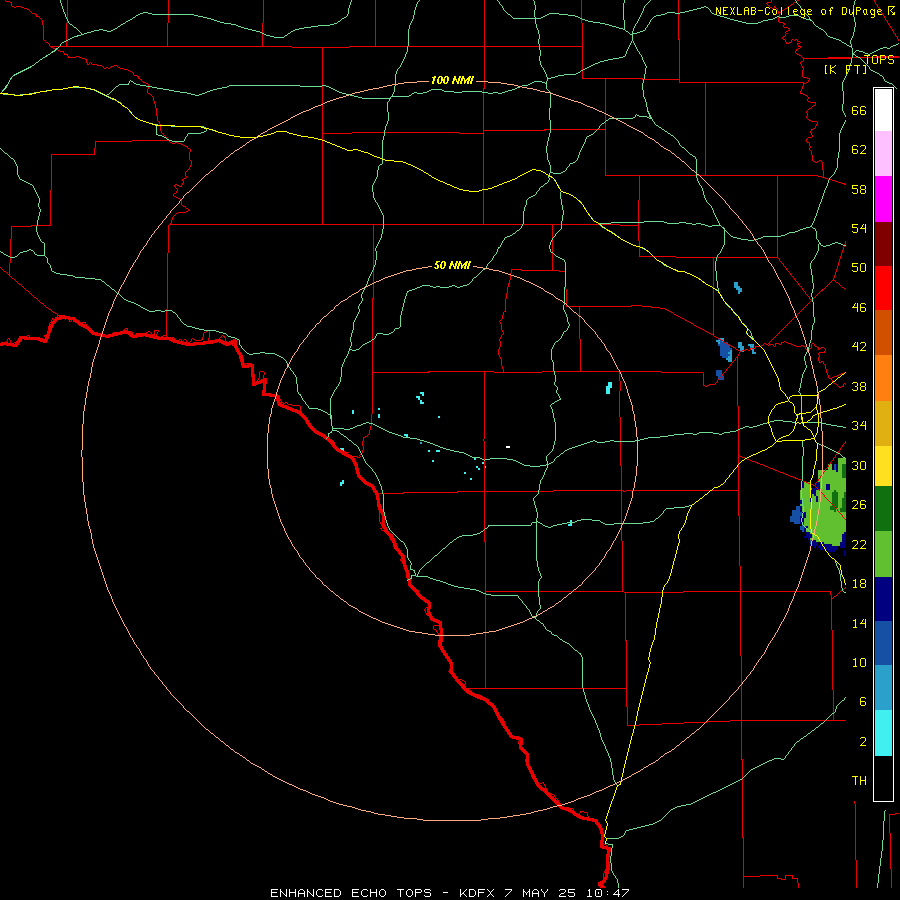The image size is (900, 900).
Task: Click the blue echo cluster northeast of the radar
Action: pos(726,350)
